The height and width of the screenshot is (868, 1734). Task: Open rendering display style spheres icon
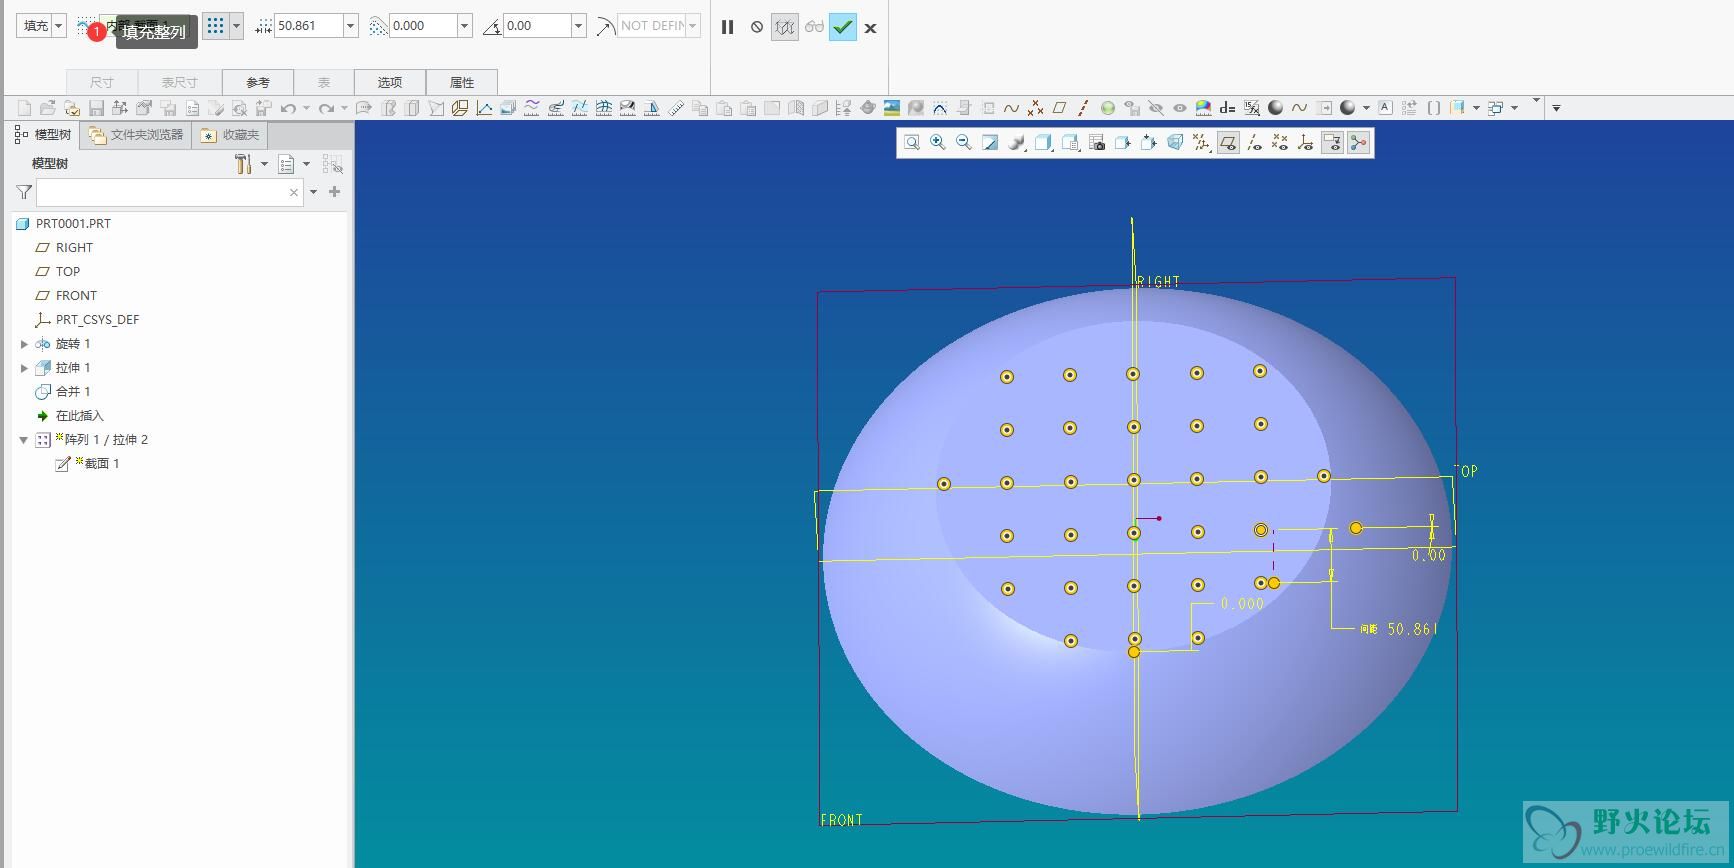(1017, 143)
